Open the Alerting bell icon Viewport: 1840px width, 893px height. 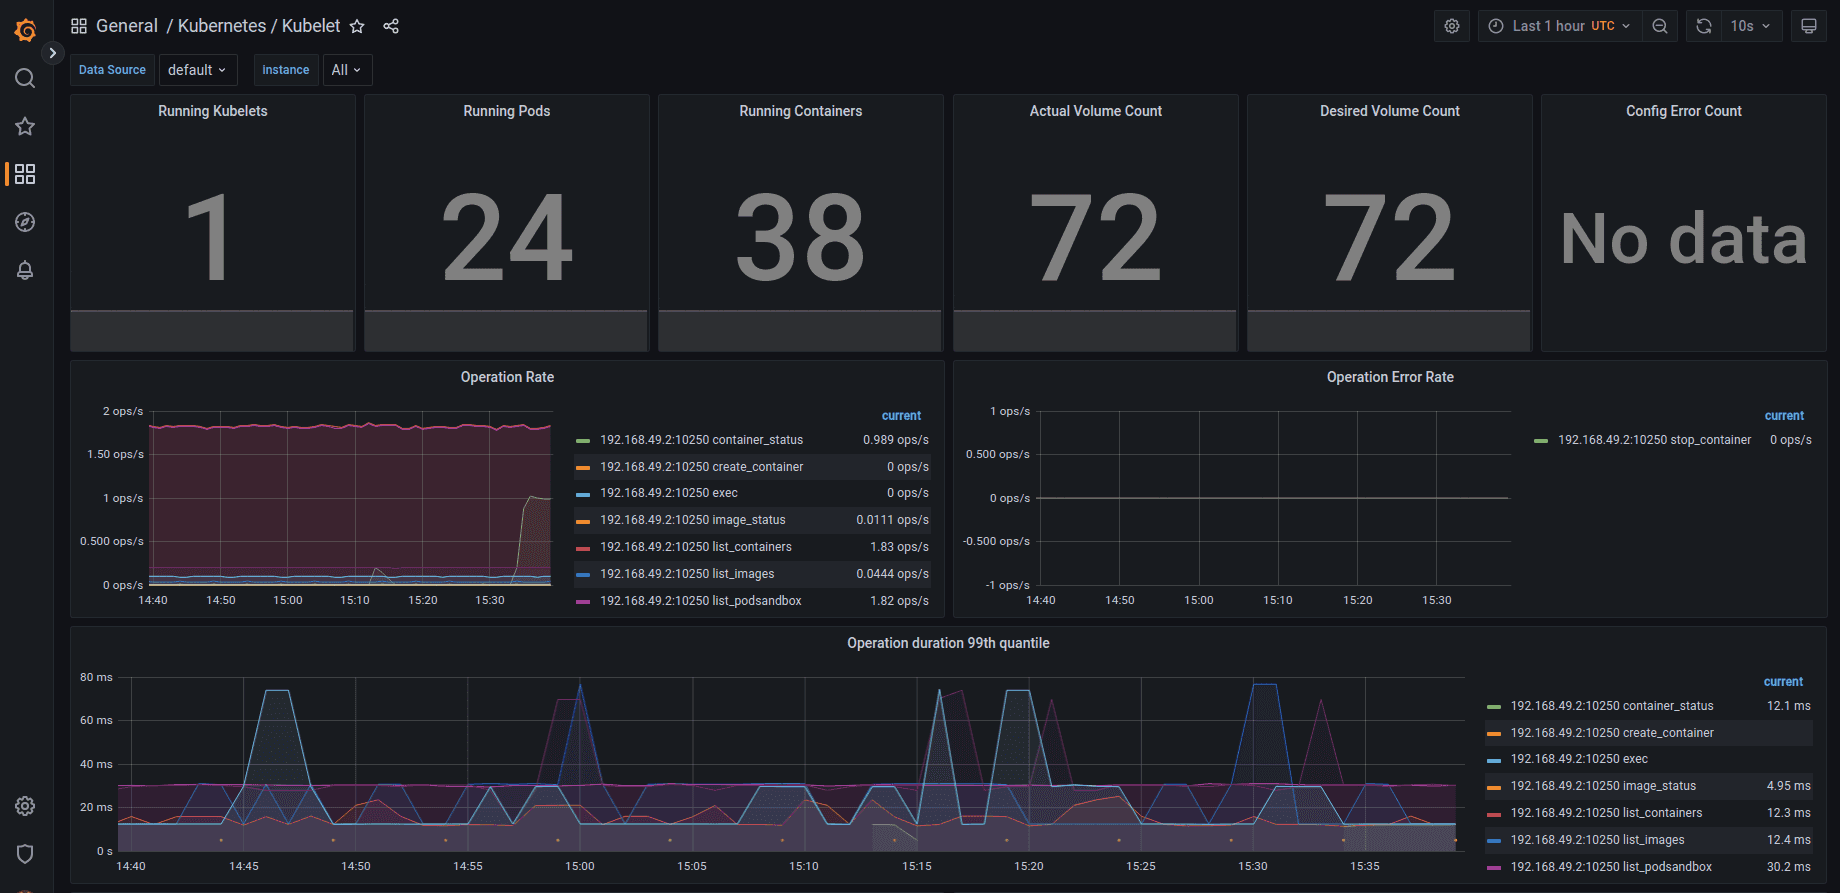tap(25, 270)
